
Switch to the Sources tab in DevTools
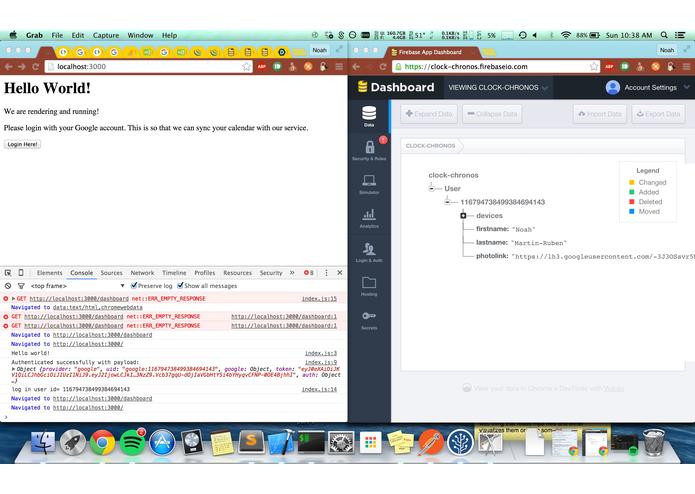(111, 273)
